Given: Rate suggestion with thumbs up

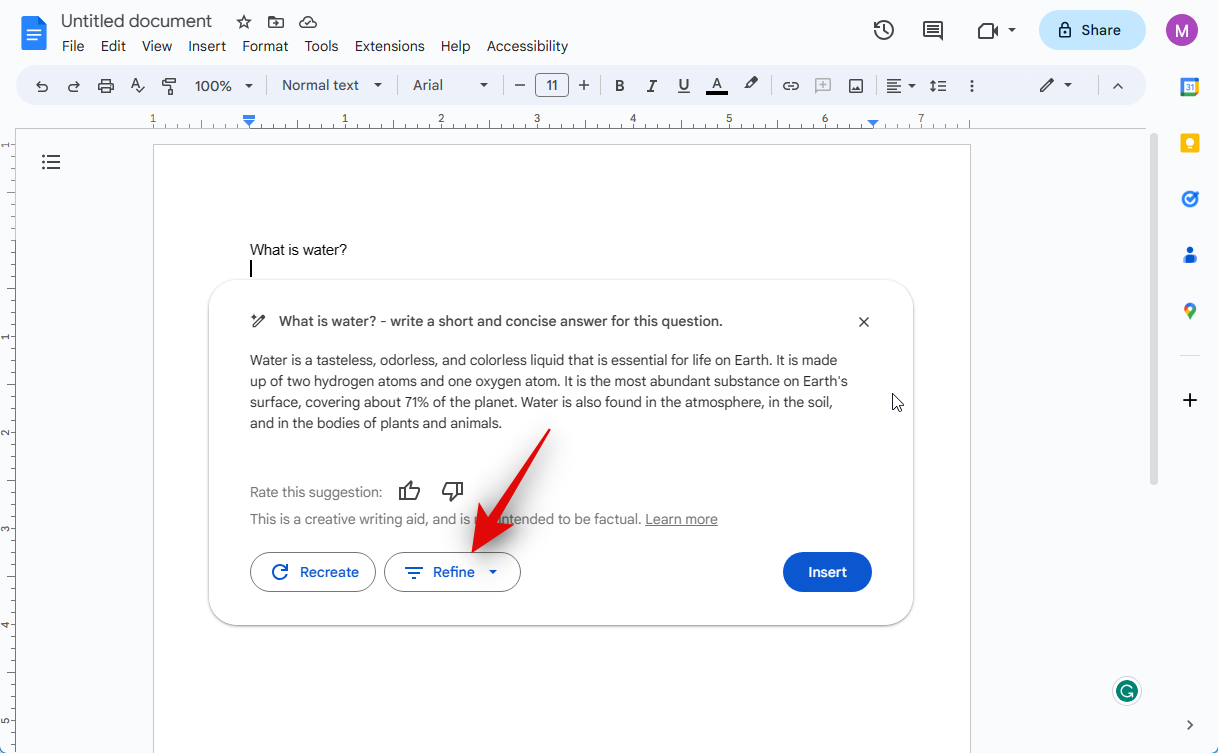Looking at the screenshot, I should (409, 491).
